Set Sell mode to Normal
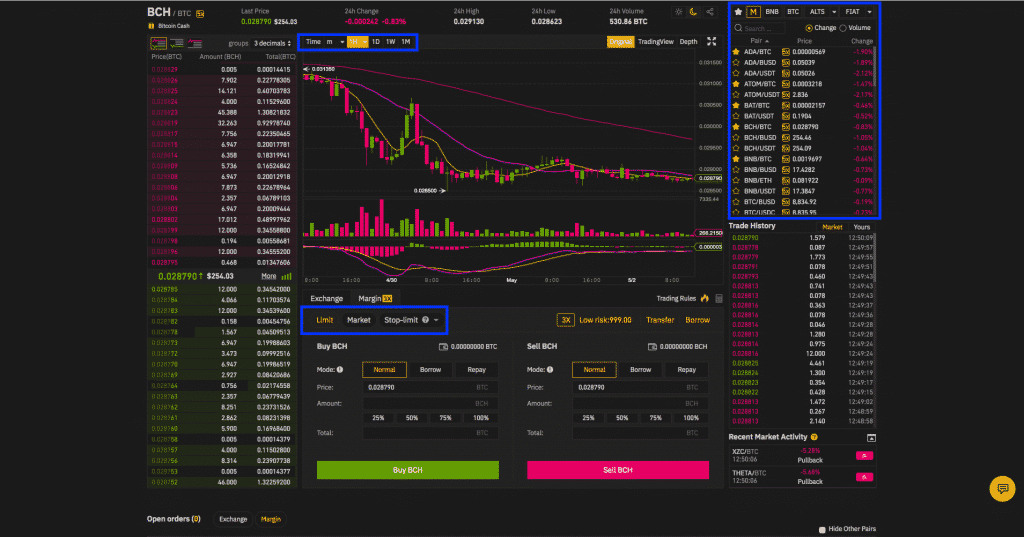Viewport: 1024px width, 537px height. [594, 370]
